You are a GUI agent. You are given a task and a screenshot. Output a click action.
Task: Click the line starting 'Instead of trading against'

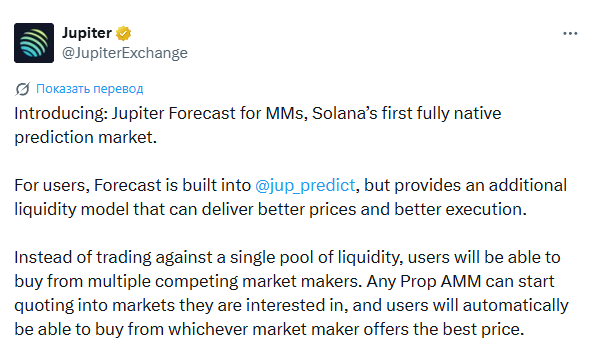(287, 257)
